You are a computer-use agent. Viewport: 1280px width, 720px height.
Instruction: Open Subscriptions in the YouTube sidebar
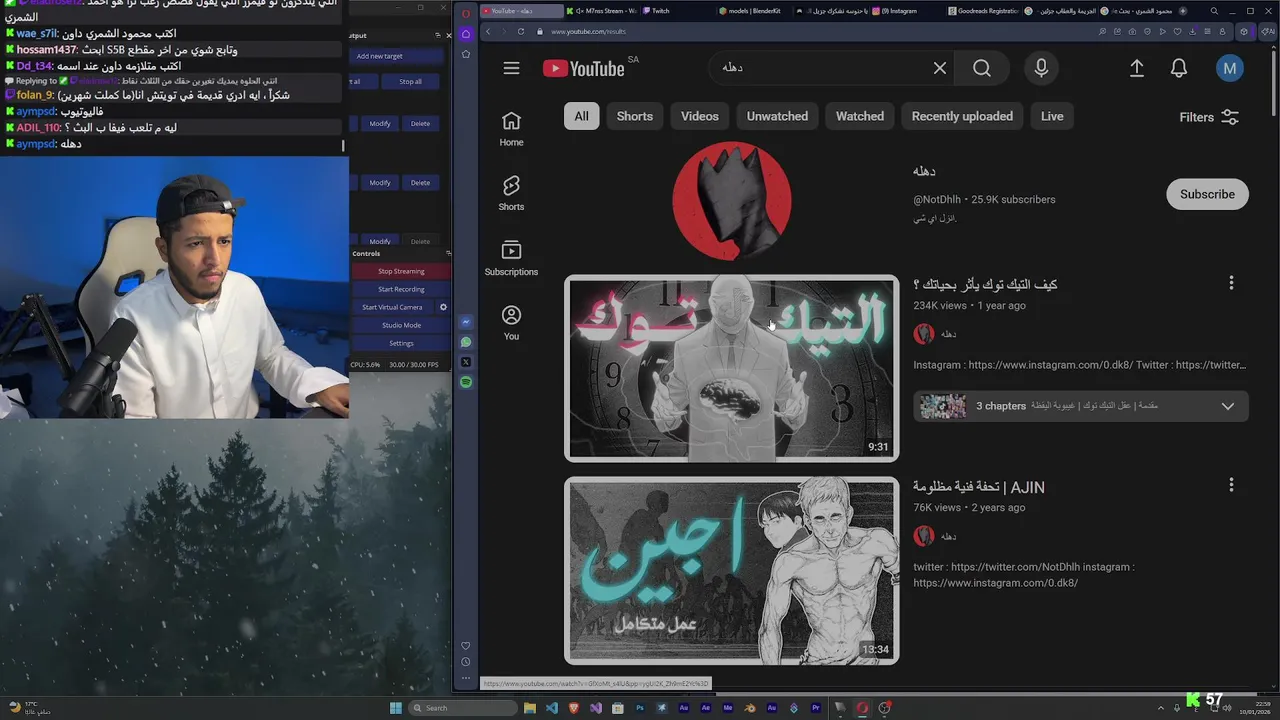[x=511, y=258]
